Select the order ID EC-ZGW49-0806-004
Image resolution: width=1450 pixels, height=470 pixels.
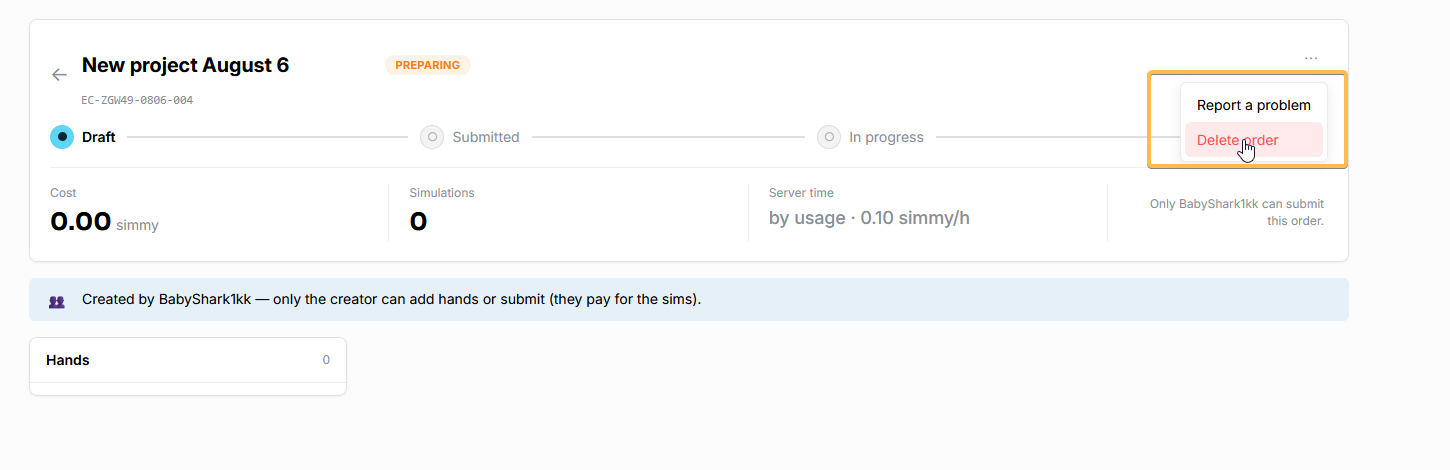point(137,100)
